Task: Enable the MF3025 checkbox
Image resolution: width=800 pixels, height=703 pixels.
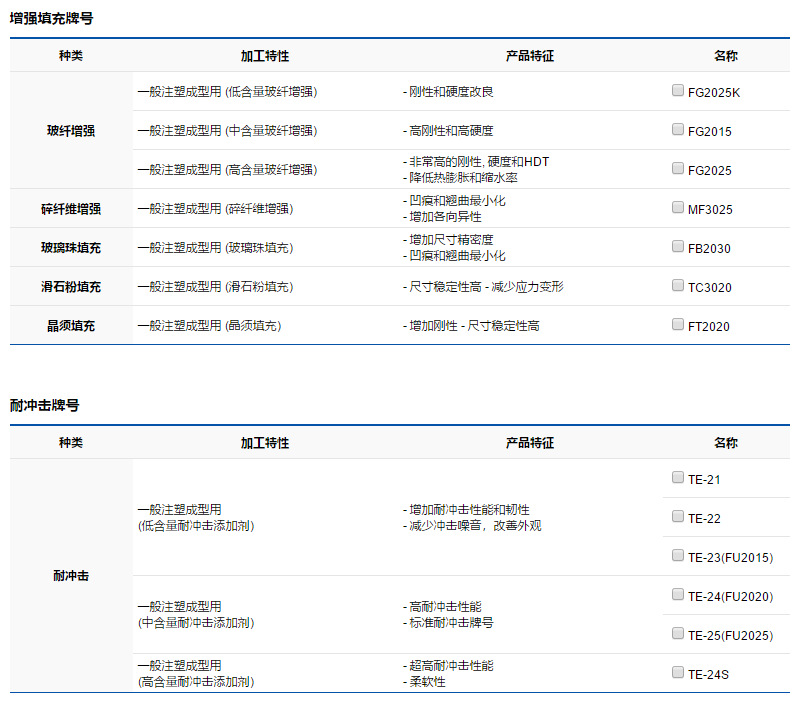Action: [678, 207]
